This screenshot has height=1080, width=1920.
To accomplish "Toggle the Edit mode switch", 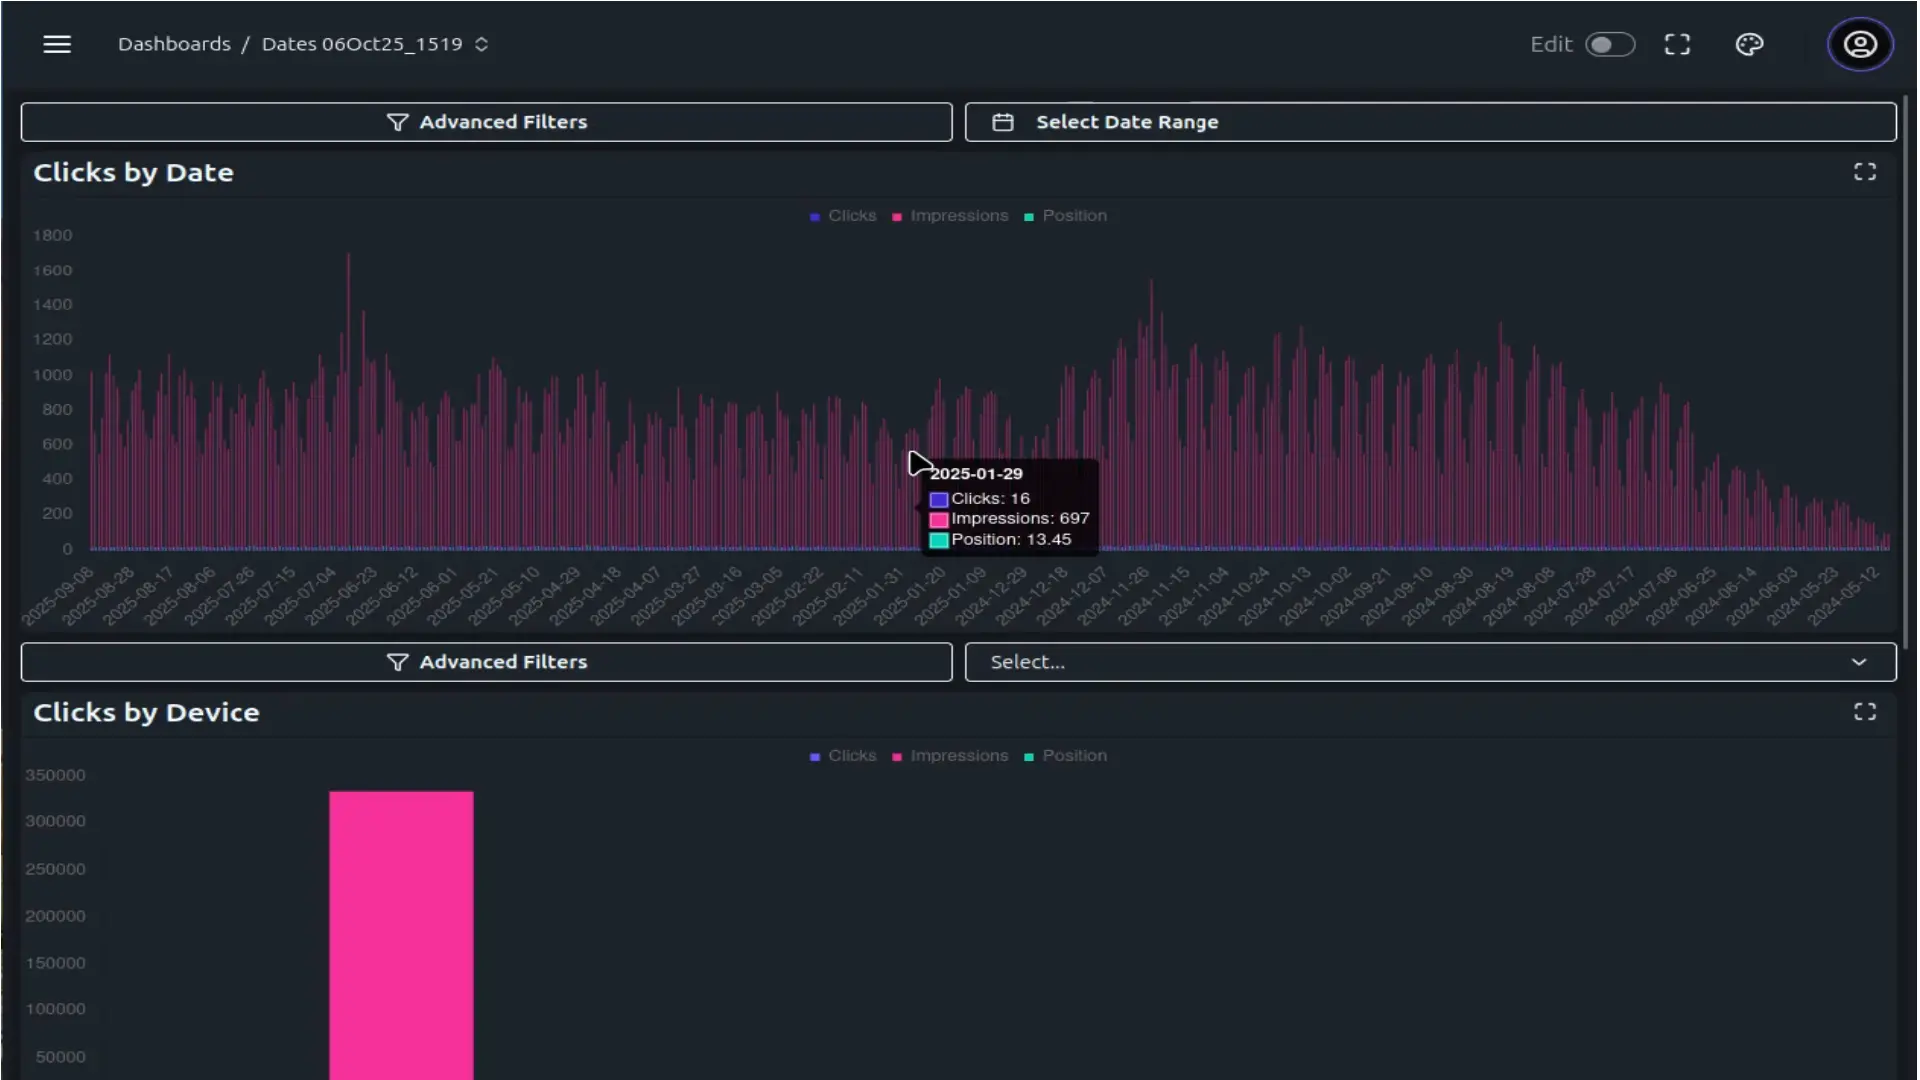I will tap(1610, 44).
